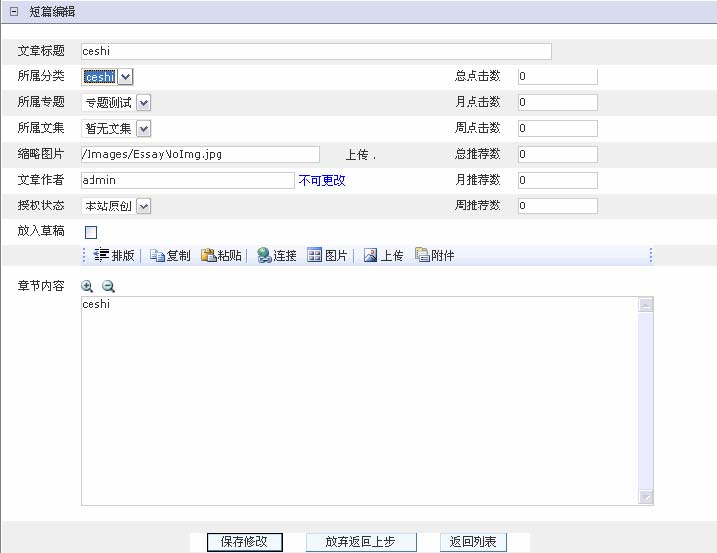Screen dimensions: 717x553
Task: Click the 上传 upload toolbar icon
Action: 370,255
